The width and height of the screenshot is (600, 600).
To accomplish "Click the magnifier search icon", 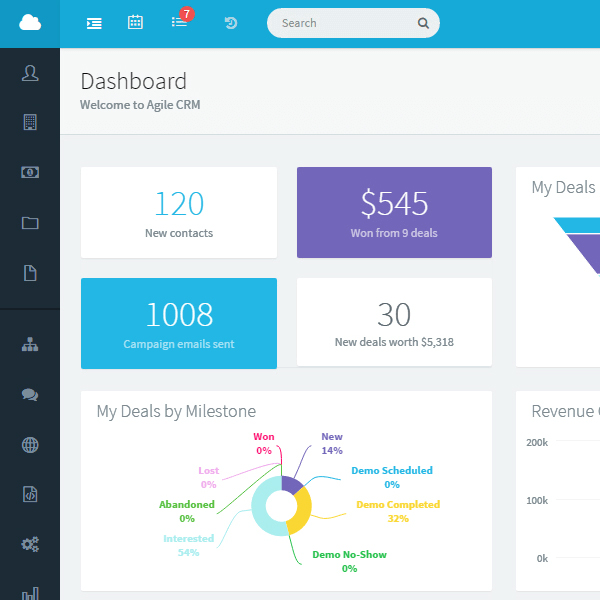I will point(423,23).
